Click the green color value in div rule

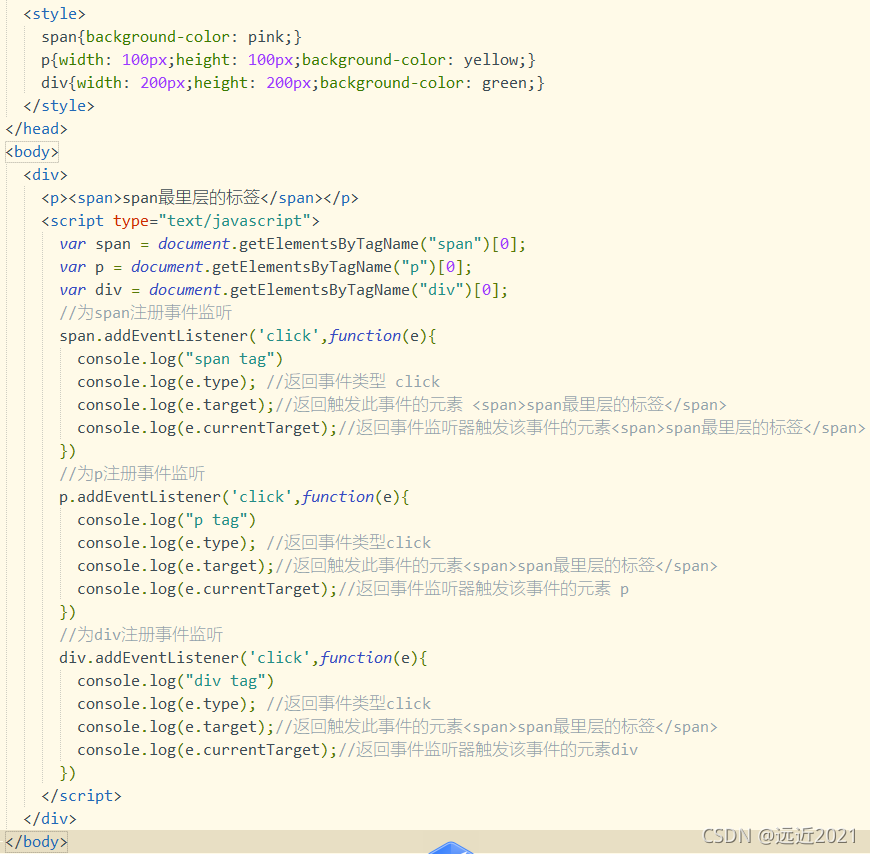click(x=508, y=83)
